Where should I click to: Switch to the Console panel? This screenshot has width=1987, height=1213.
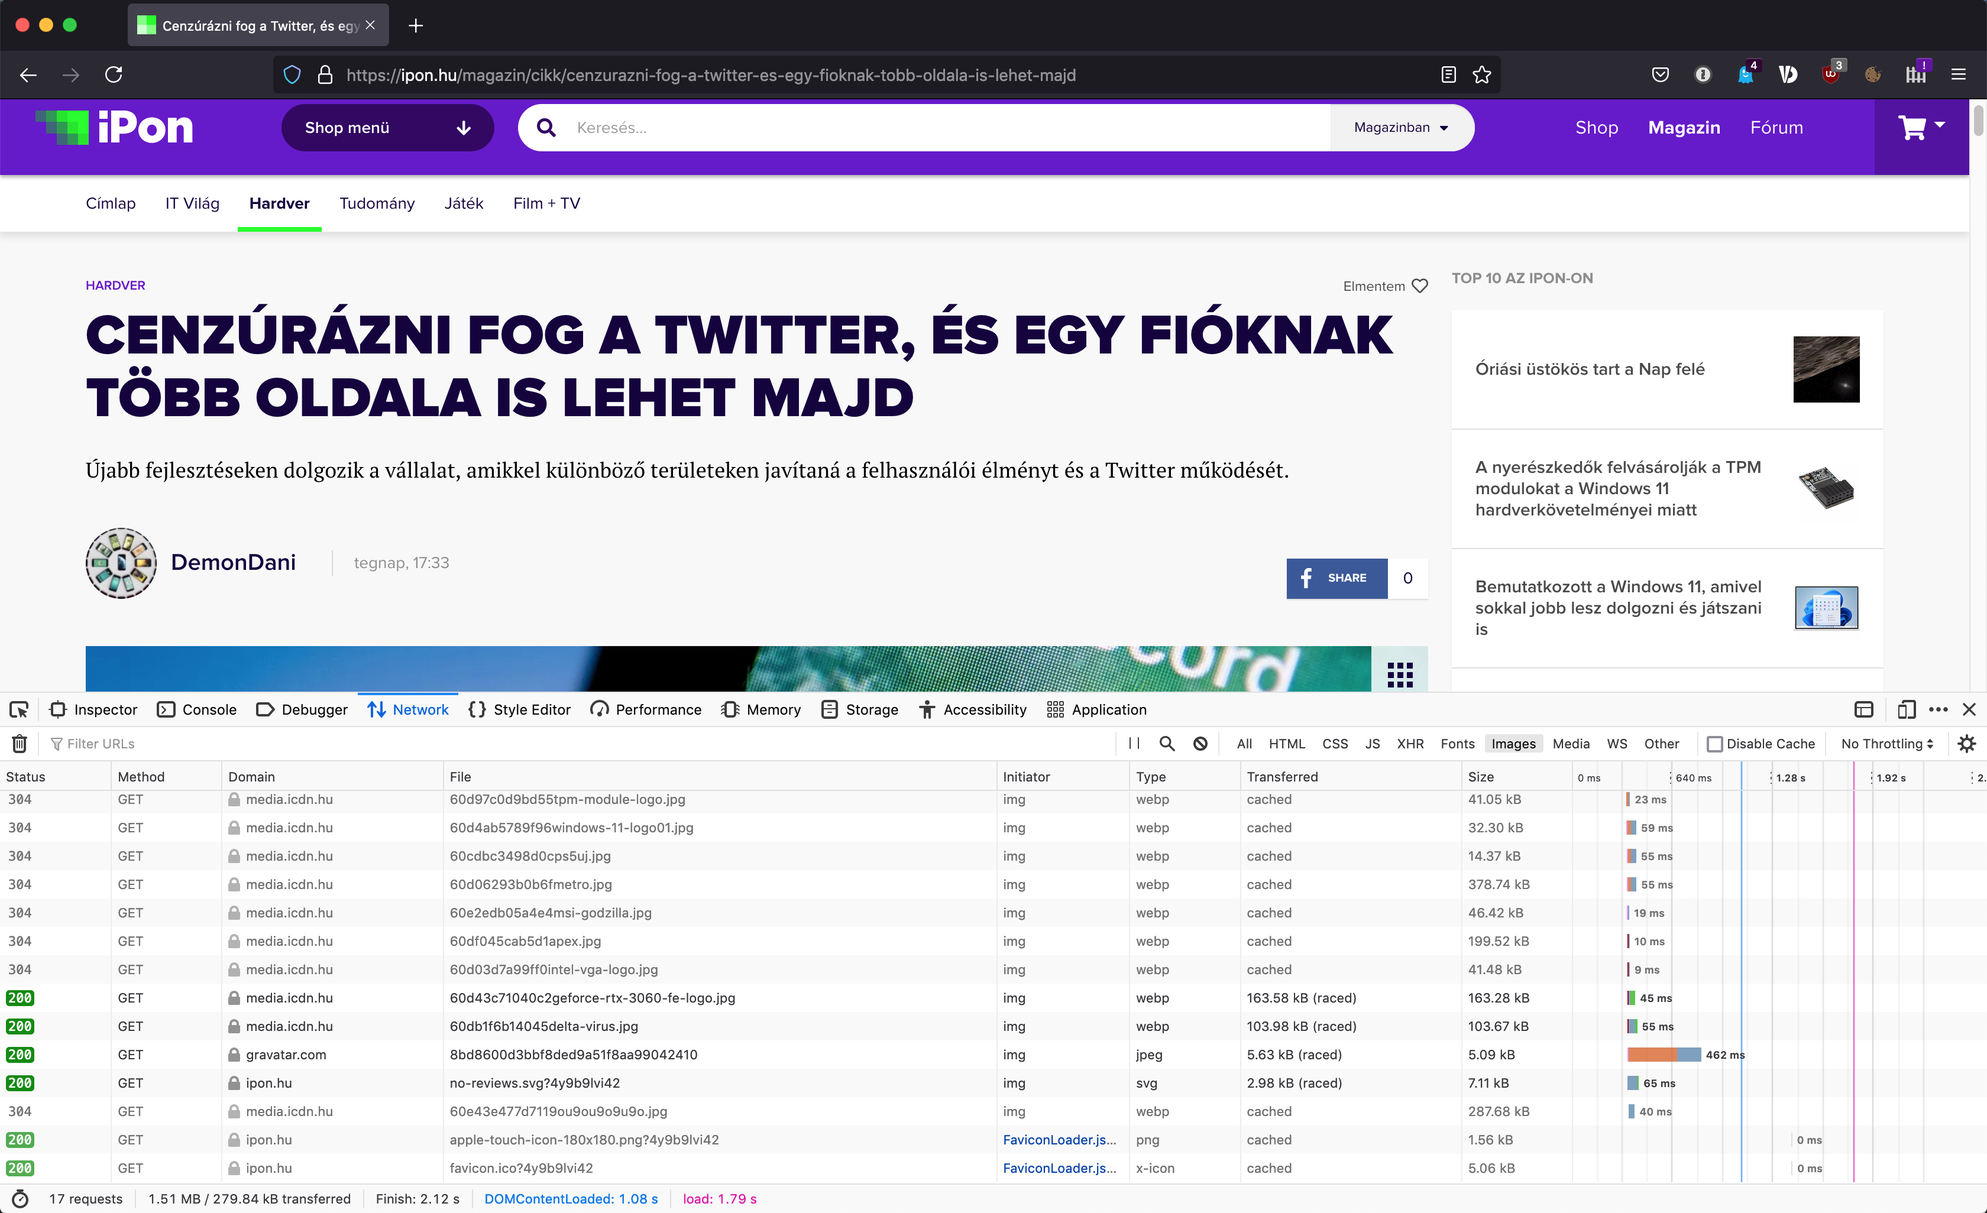click(197, 710)
